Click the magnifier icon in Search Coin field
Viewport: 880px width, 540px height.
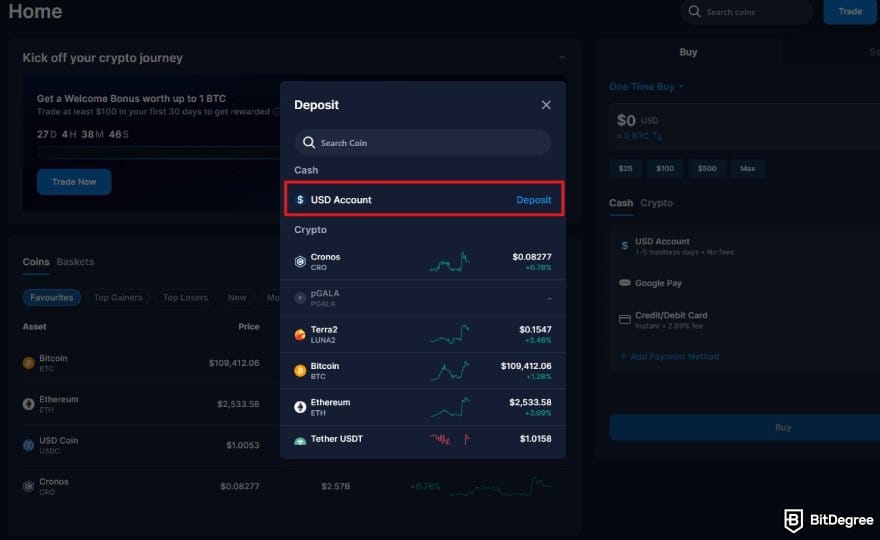309,143
